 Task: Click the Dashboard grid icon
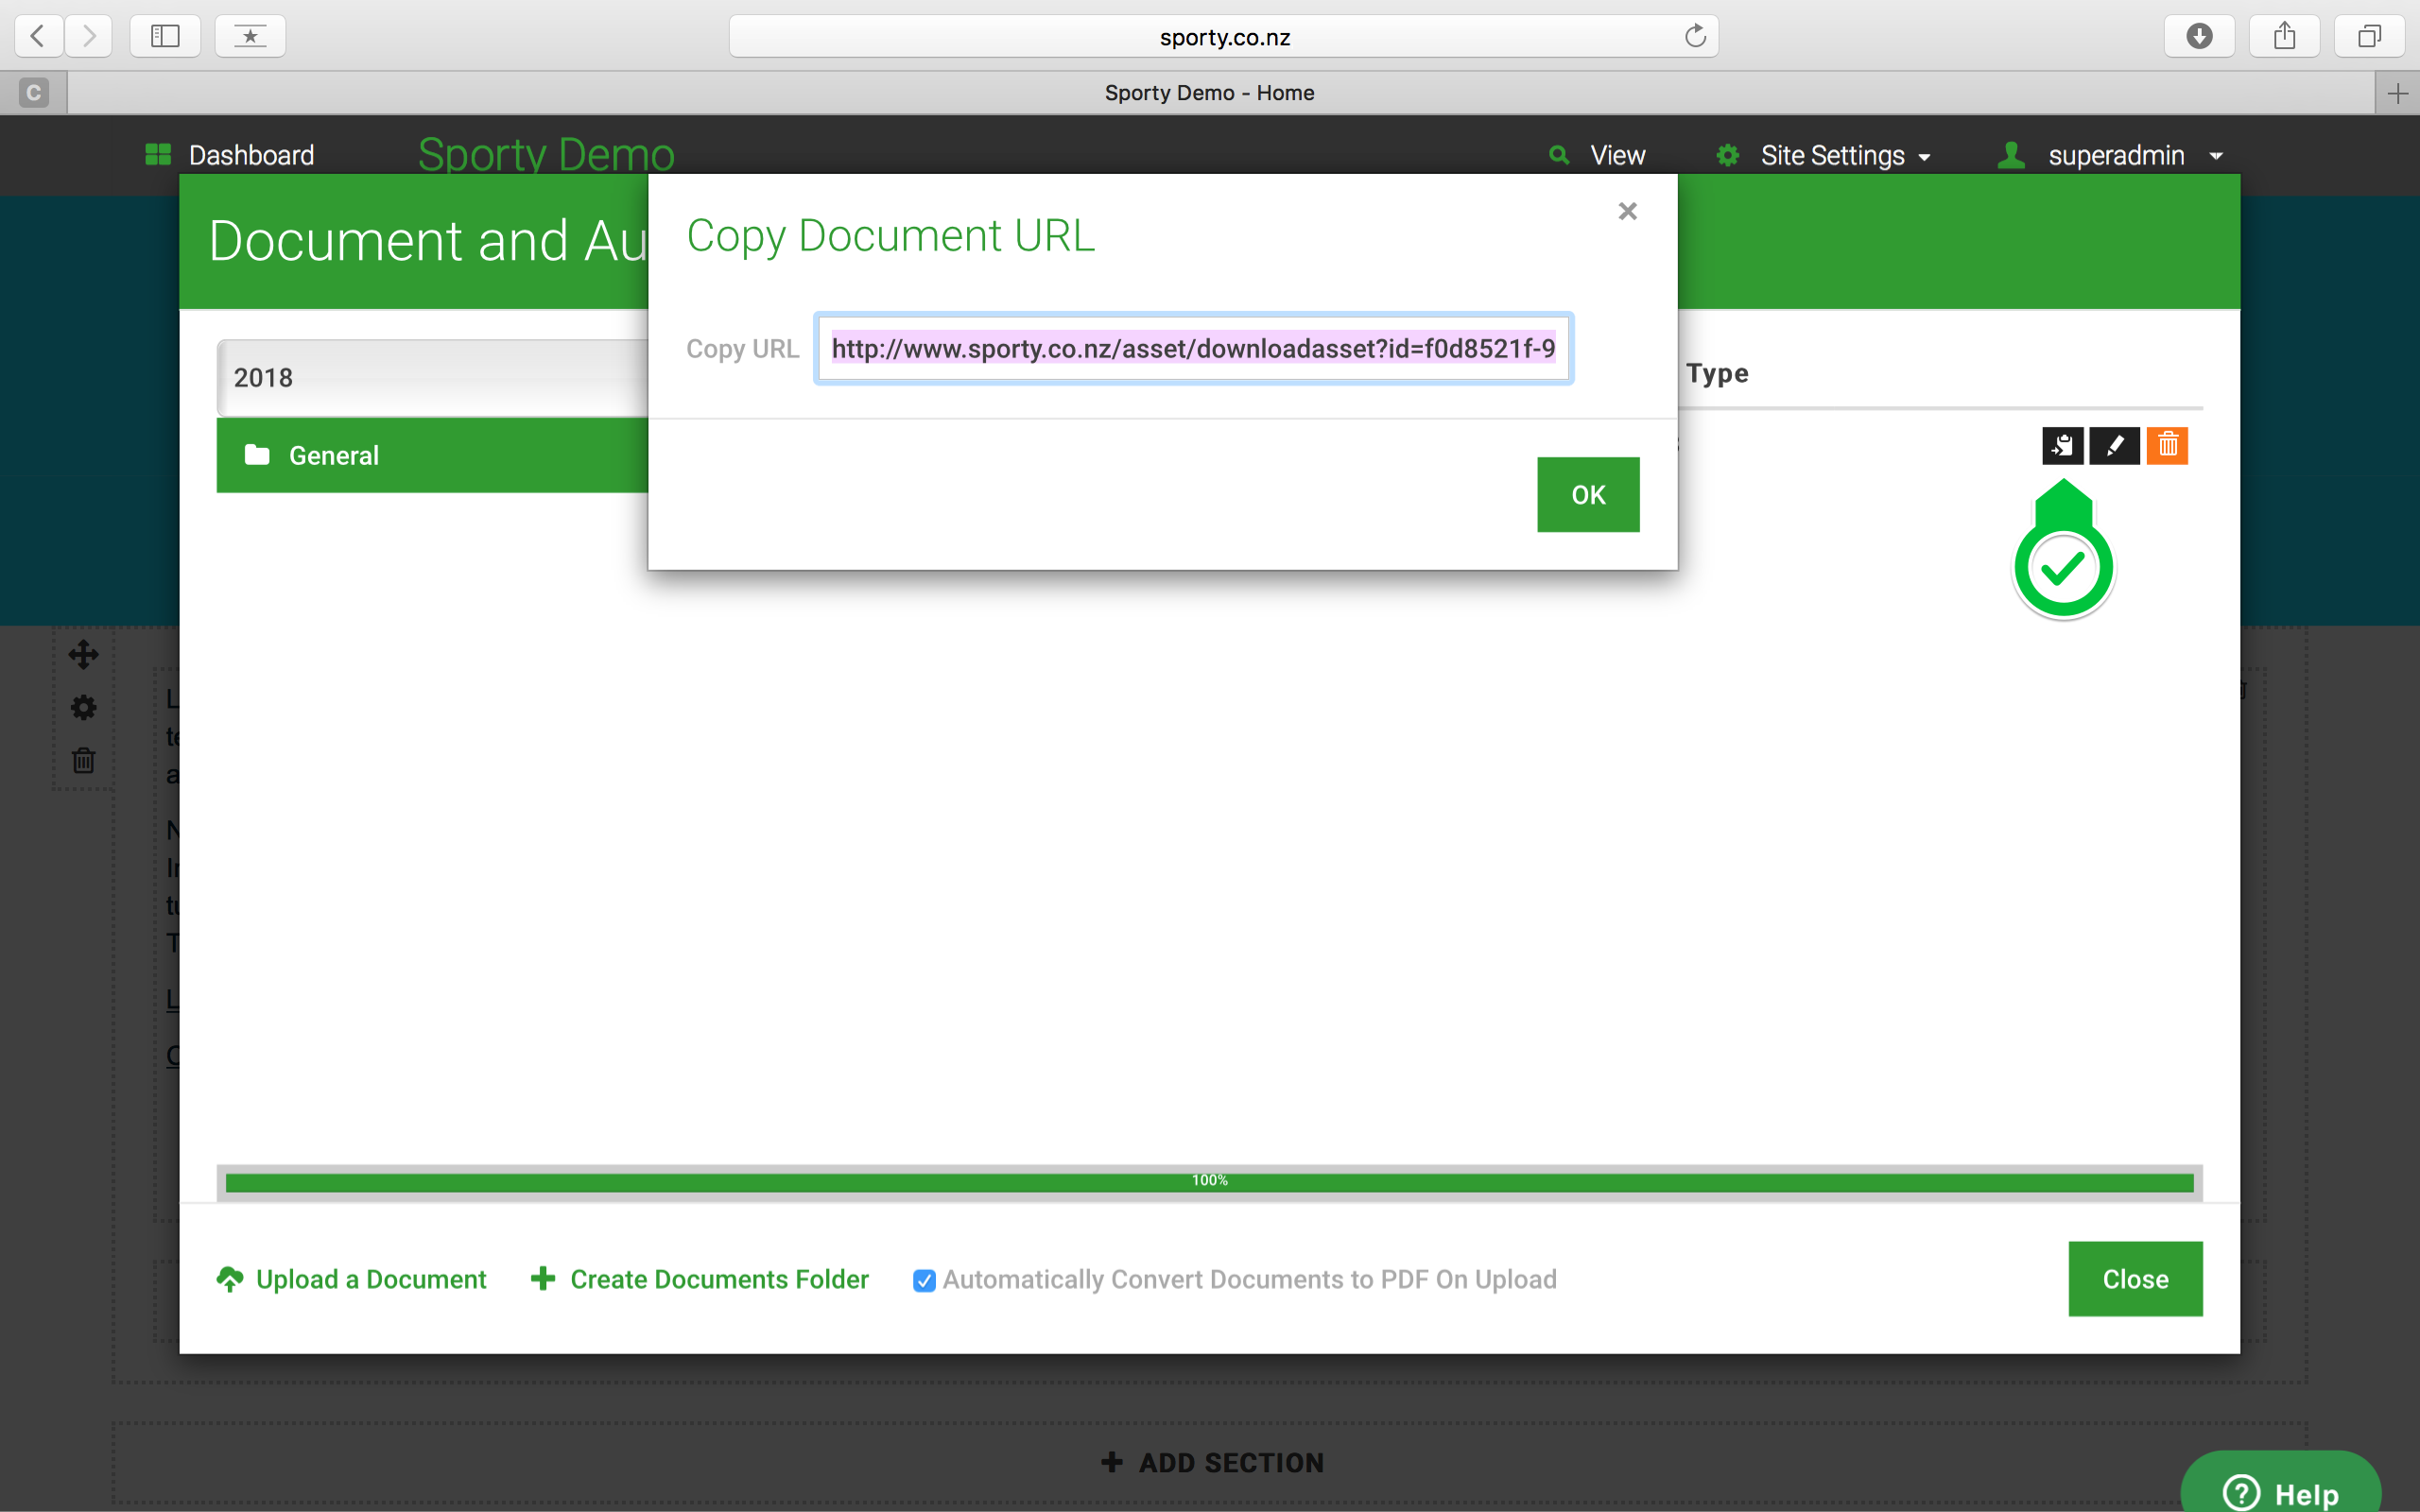point(158,154)
